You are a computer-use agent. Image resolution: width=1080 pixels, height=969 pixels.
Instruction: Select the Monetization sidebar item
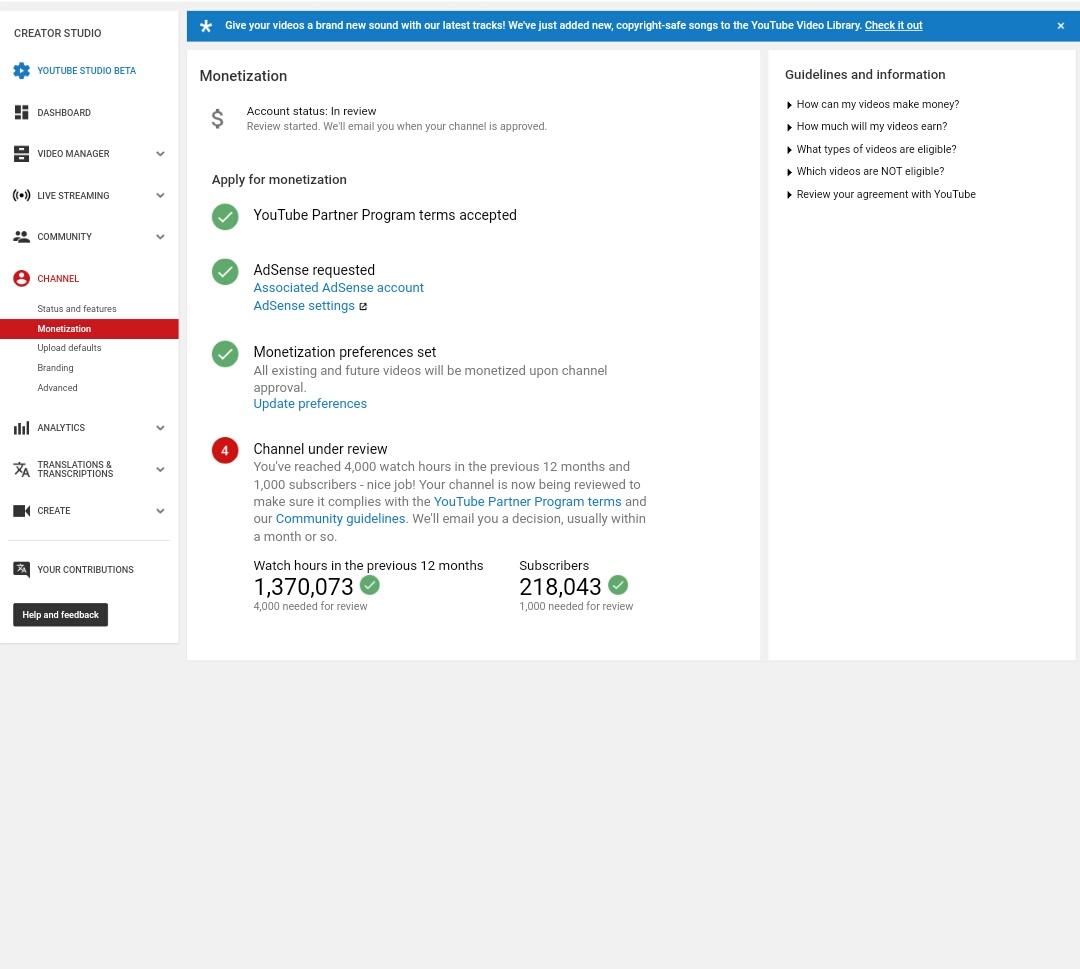pyautogui.click(x=89, y=329)
